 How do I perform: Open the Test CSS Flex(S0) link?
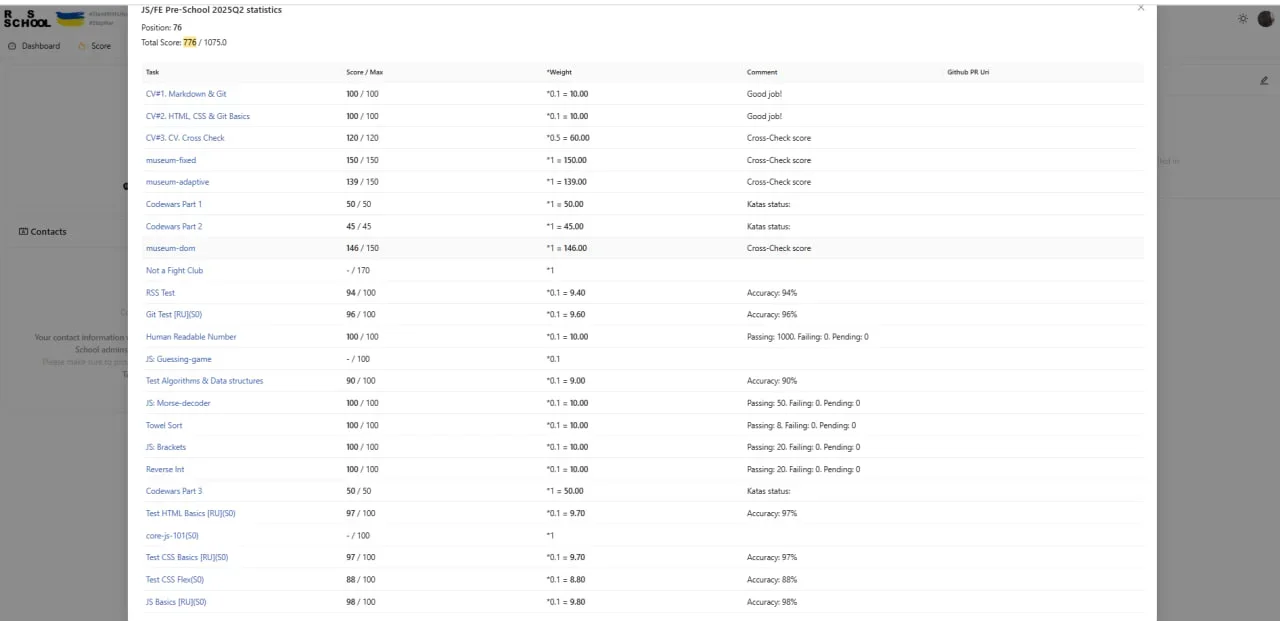(175, 580)
